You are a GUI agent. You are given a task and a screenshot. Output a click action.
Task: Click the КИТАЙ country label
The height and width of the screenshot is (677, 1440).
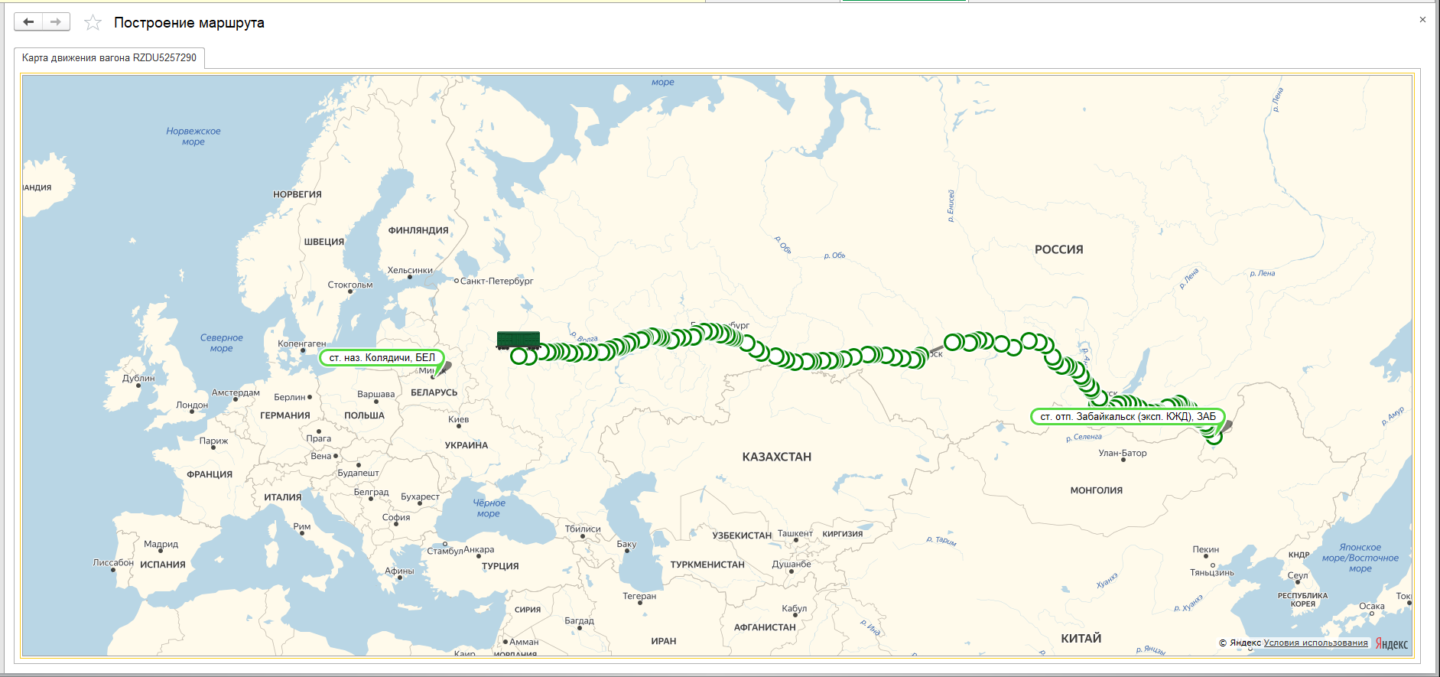pyautogui.click(x=1081, y=638)
